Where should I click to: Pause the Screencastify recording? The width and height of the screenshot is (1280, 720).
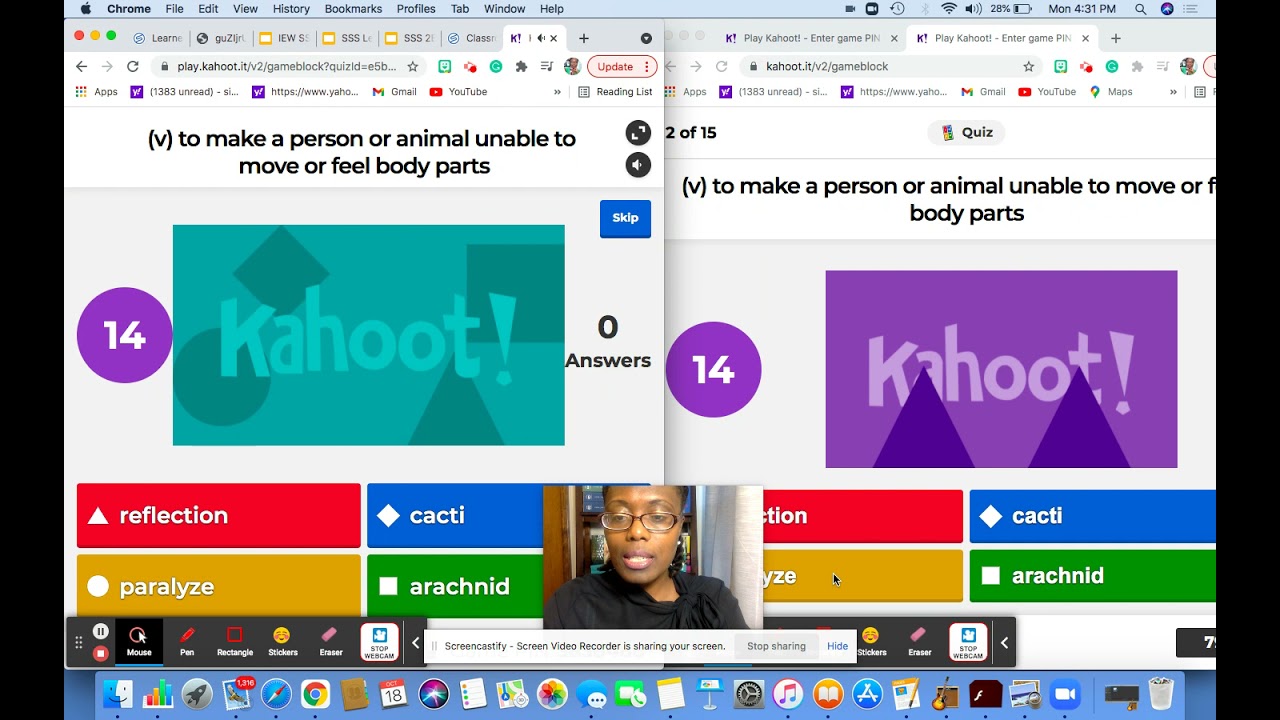click(x=100, y=631)
